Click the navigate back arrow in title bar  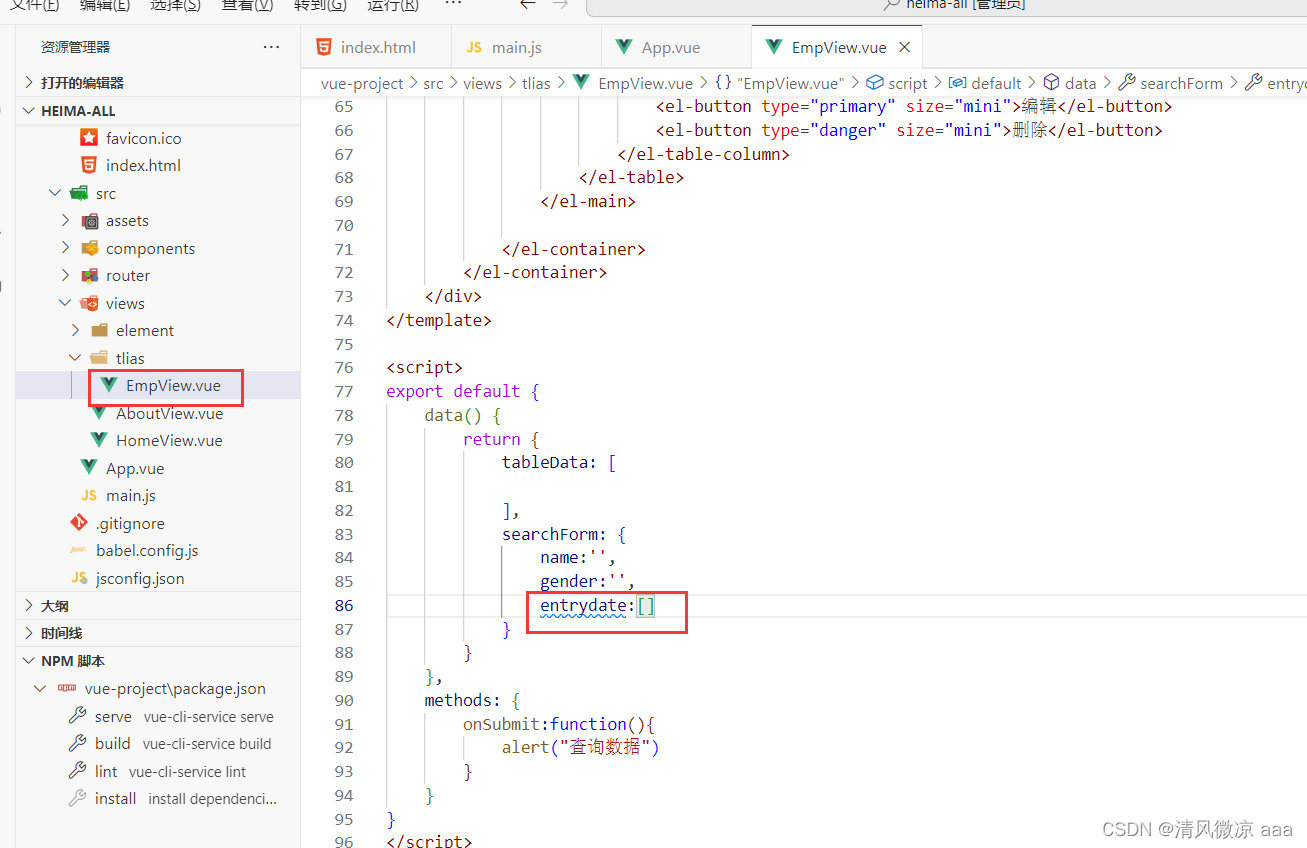tap(528, 4)
